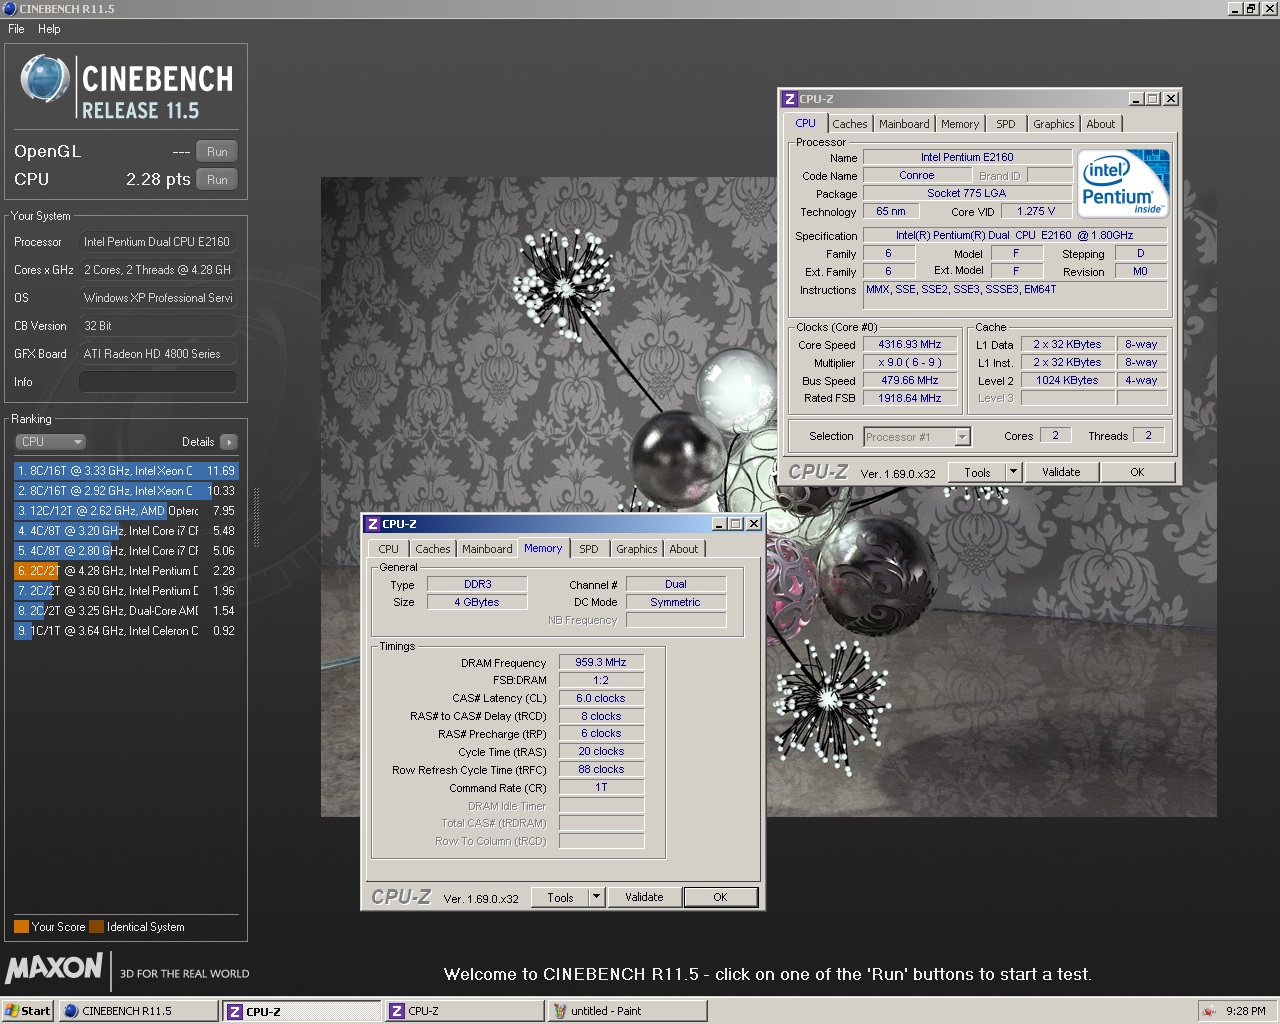Switch to Mainboard tab in upper CPU-Z window
The width and height of the screenshot is (1280, 1024).
(x=904, y=124)
